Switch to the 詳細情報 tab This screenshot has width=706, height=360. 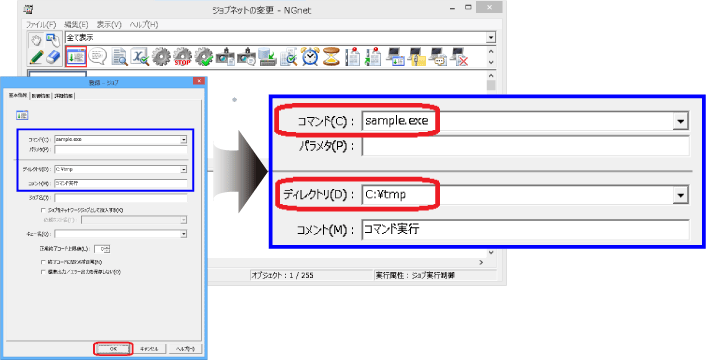tap(64, 96)
